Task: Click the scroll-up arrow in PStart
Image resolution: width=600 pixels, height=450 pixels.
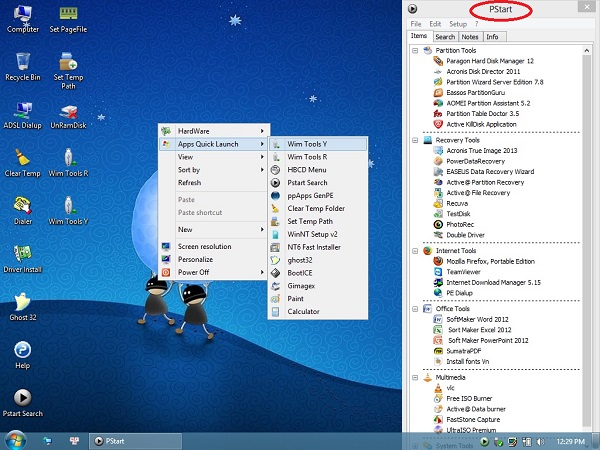Action: pos(587,51)
